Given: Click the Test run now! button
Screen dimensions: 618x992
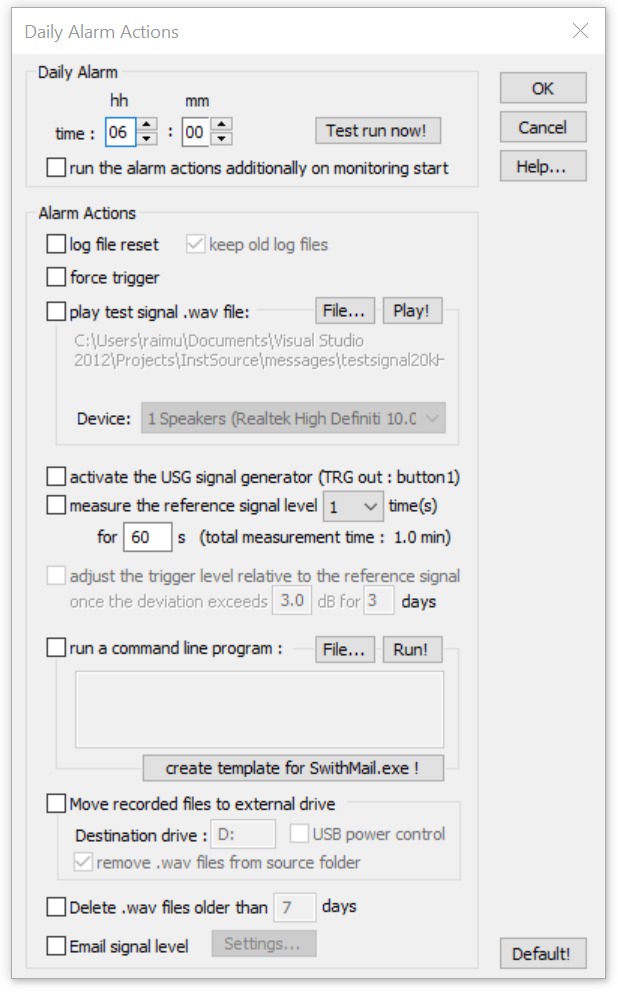Looking at the screenshot, I should (378, 131).
